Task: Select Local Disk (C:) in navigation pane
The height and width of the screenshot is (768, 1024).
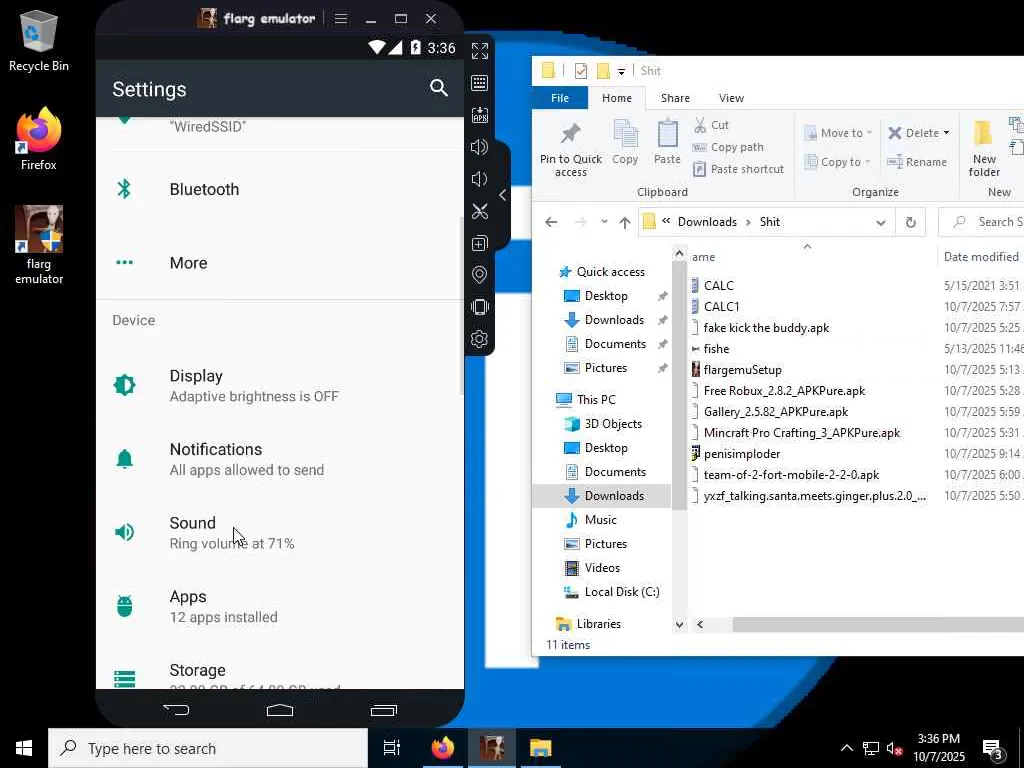Action: [x=622, y=592]
